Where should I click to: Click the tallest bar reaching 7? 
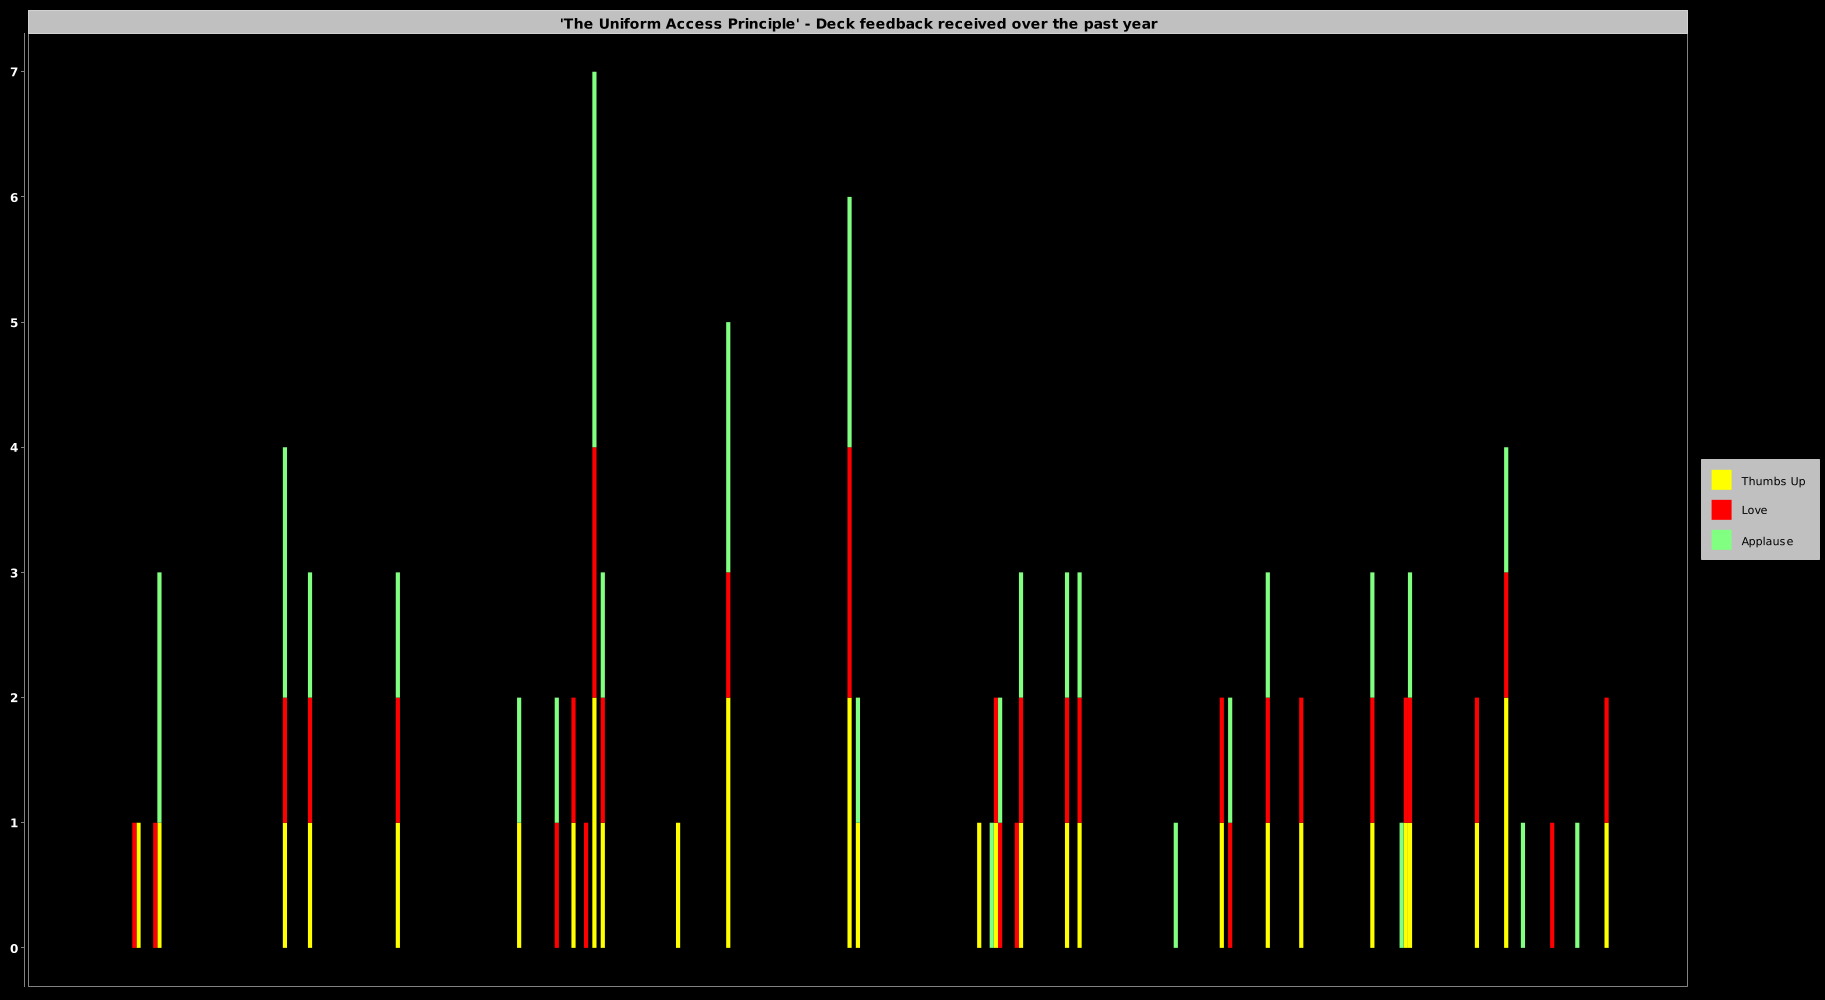click(x=594, y=510)
